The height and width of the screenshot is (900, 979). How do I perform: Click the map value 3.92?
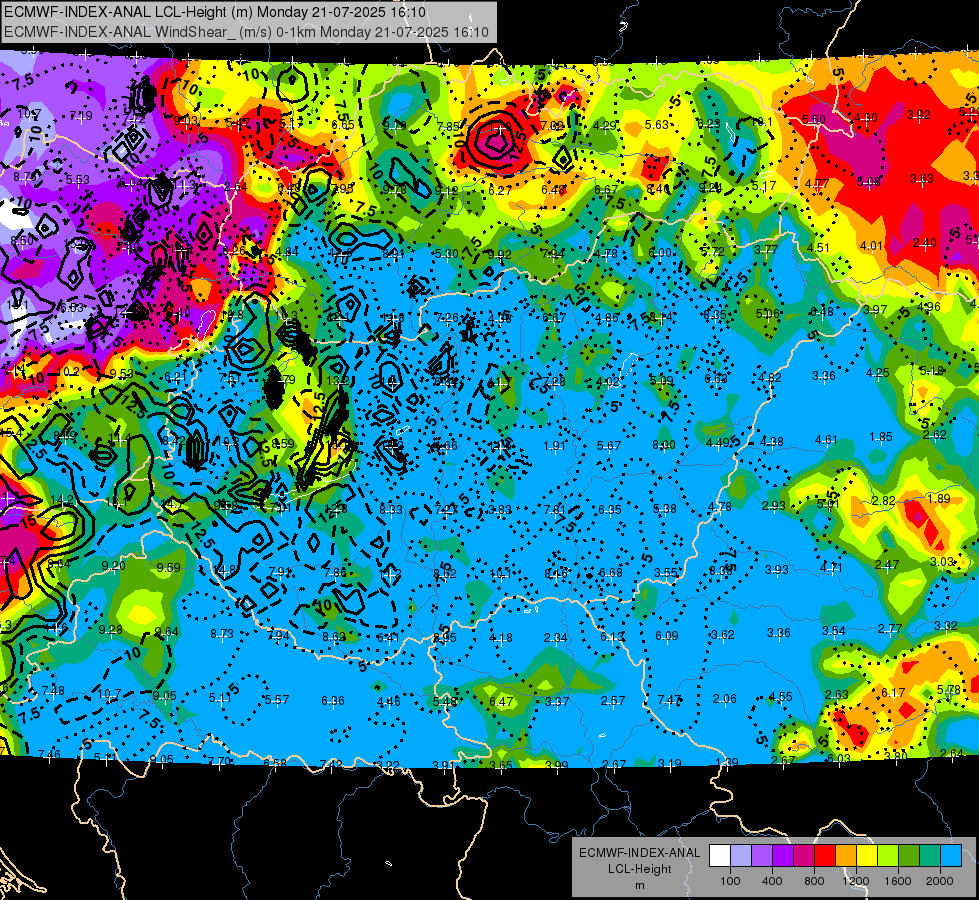click(919, 114)
